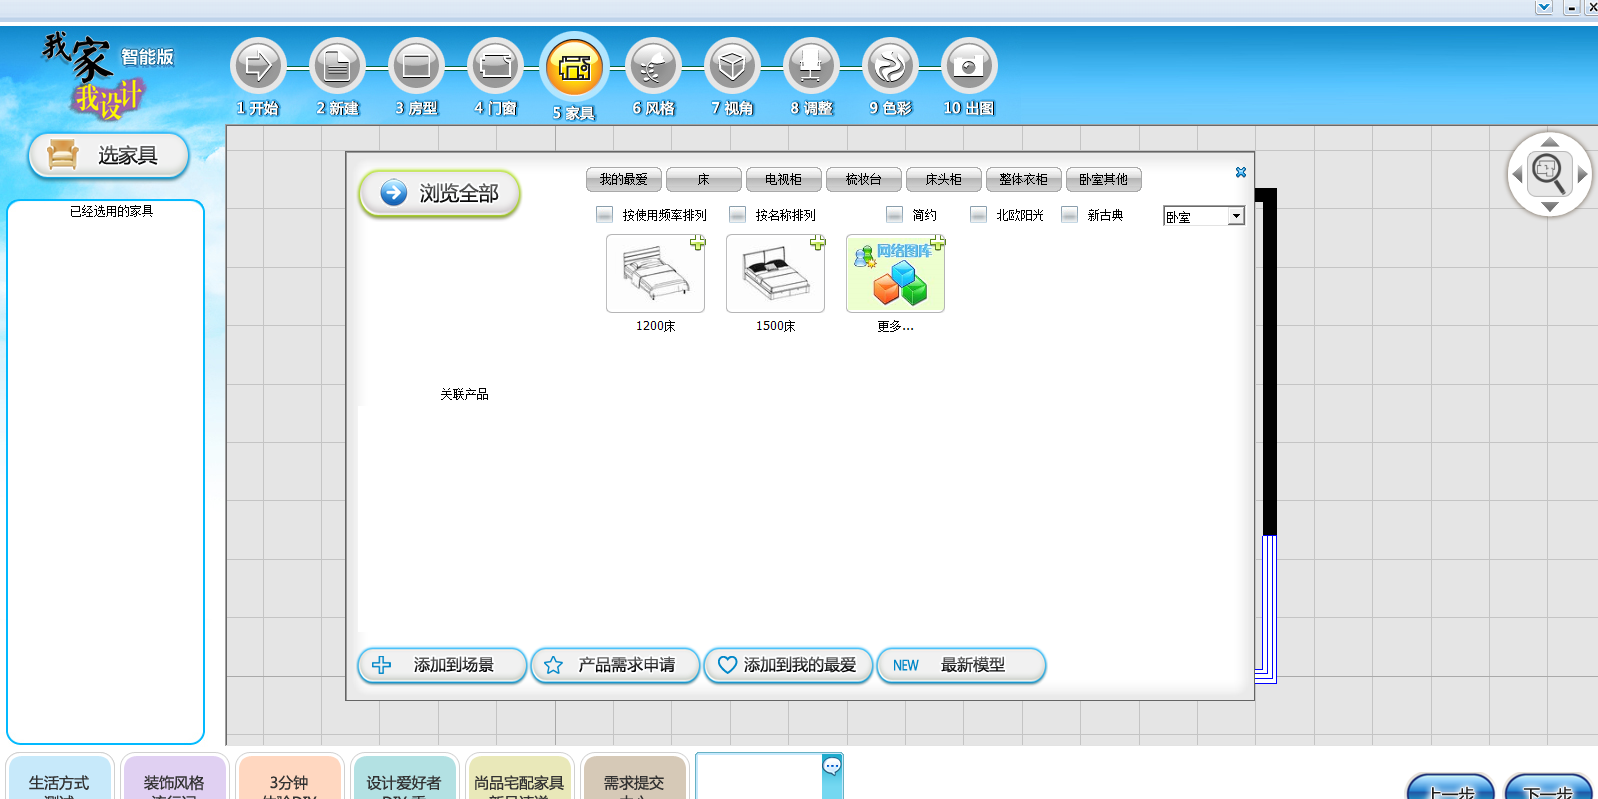
Task: Check the 简约 style checkbox
Action: click(894, 214)
